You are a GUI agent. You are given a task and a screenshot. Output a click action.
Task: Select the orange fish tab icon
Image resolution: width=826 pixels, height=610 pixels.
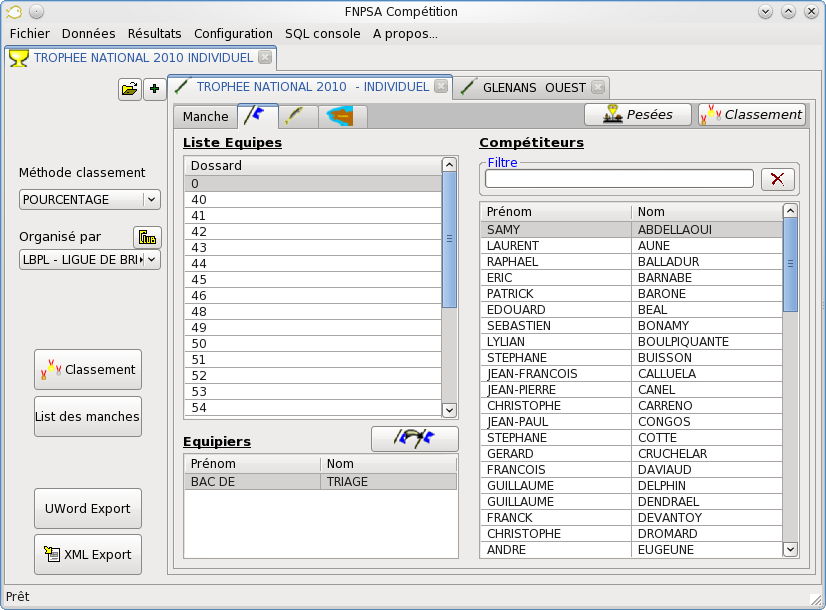(x=342, y=116)
